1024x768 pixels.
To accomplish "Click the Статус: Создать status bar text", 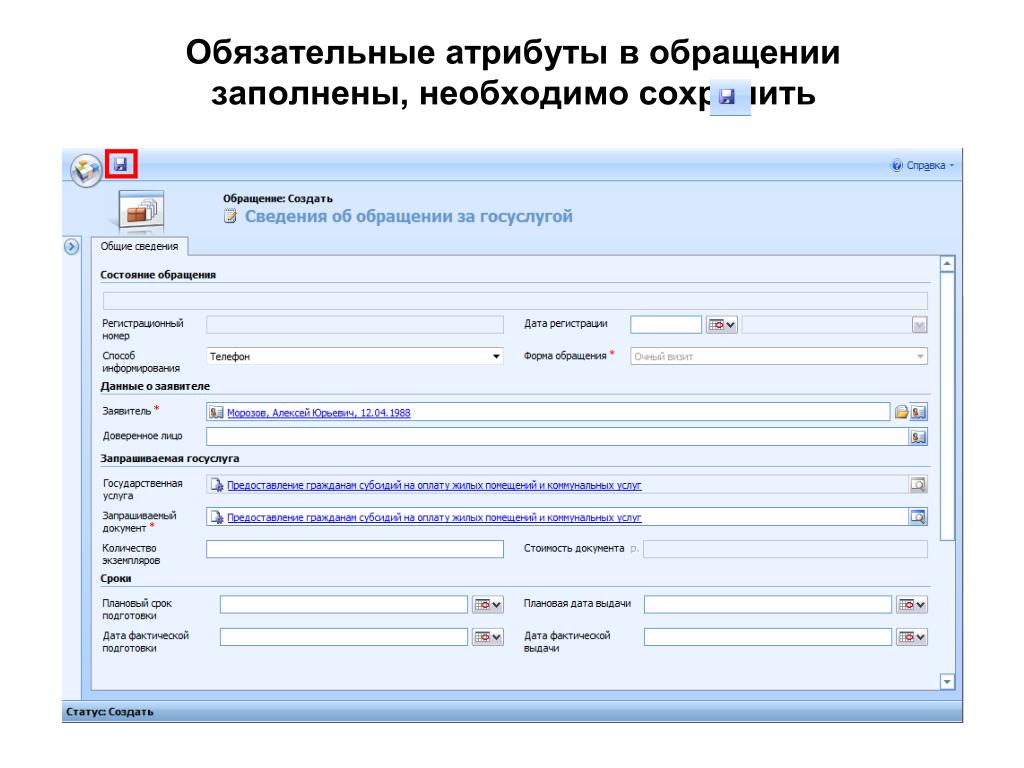I will coord(110,712).
